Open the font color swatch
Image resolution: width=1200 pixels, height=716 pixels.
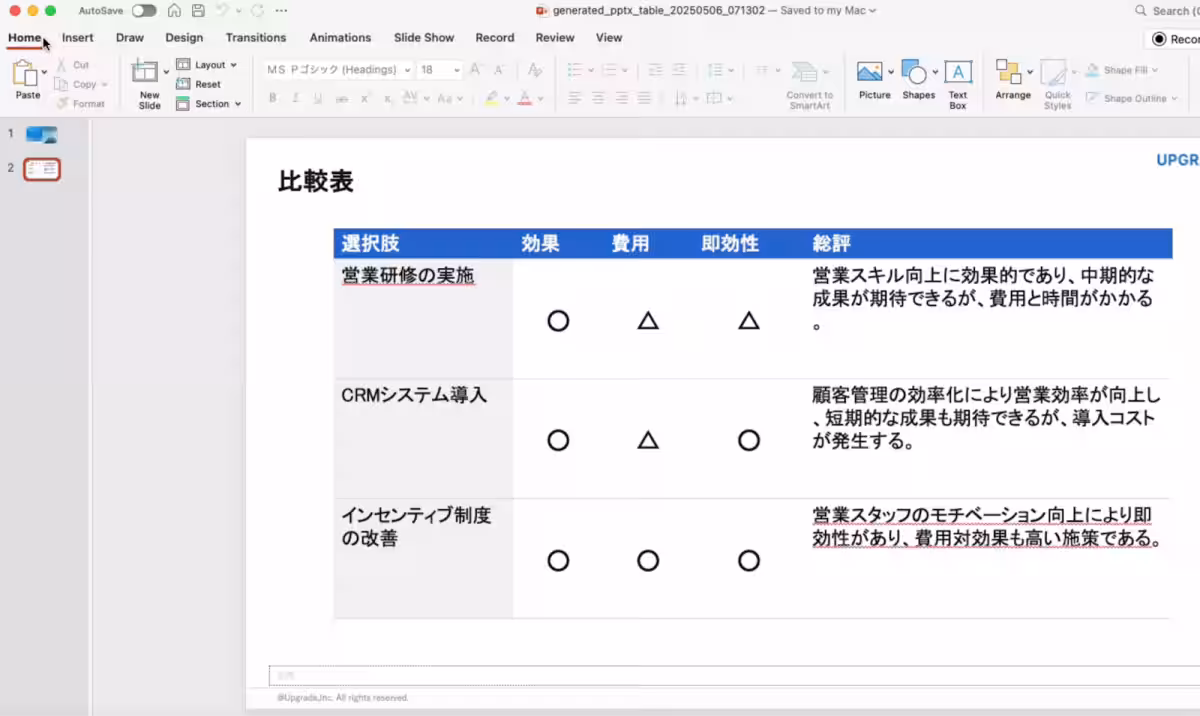click(527, 97)
